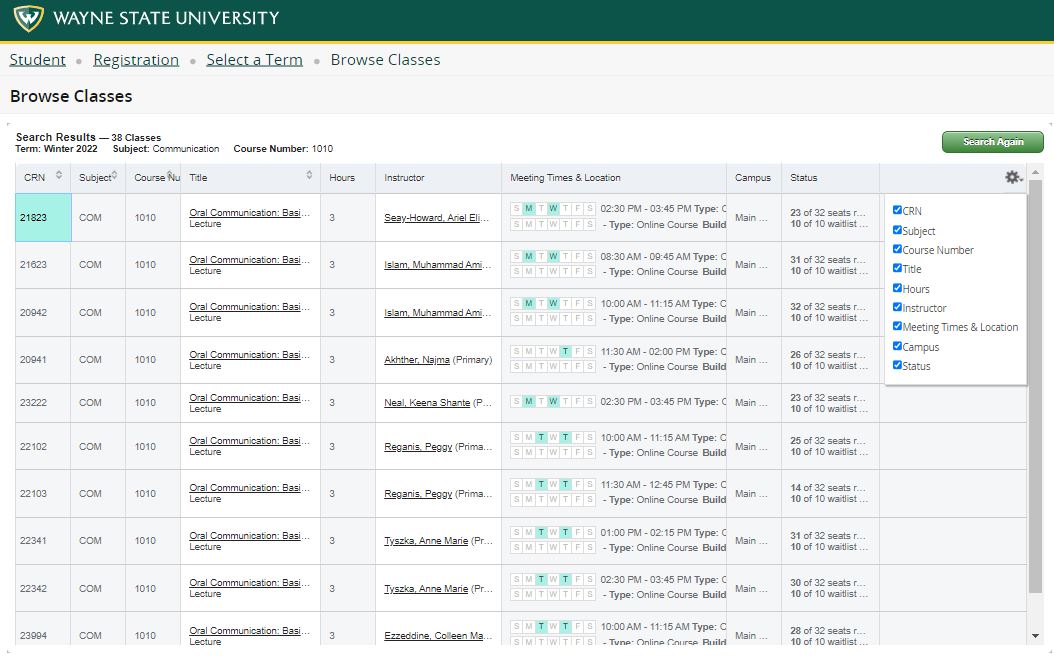Uncheck the CRN column checkbox

(897, 210)
